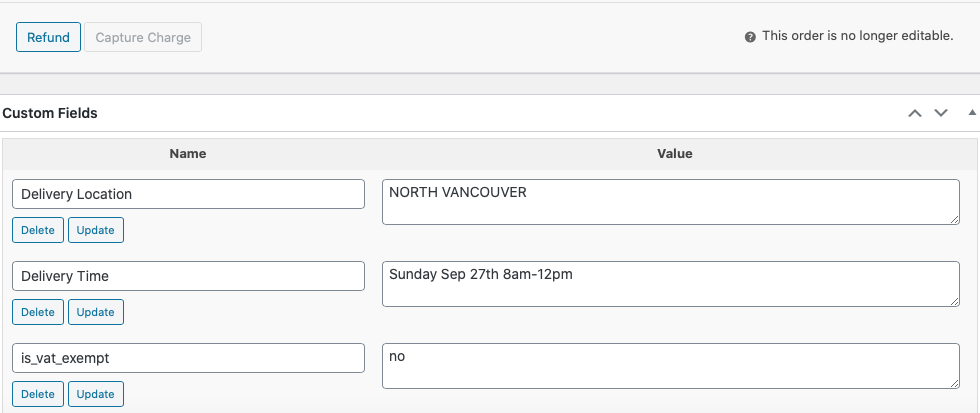Delete the is_vat_exempt custom field
Viewport: 980px width, 413px height.
[38, 394]
